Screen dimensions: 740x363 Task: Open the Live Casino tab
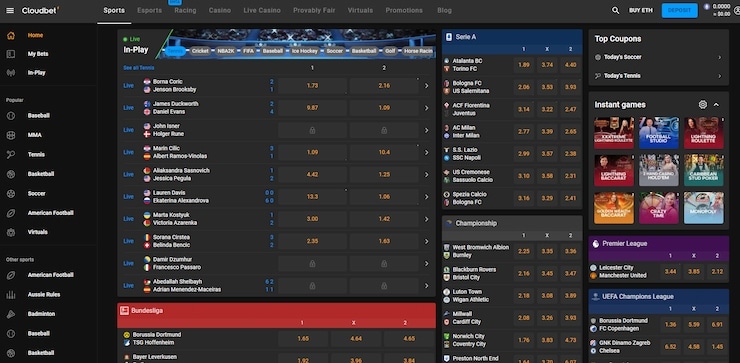262,10
